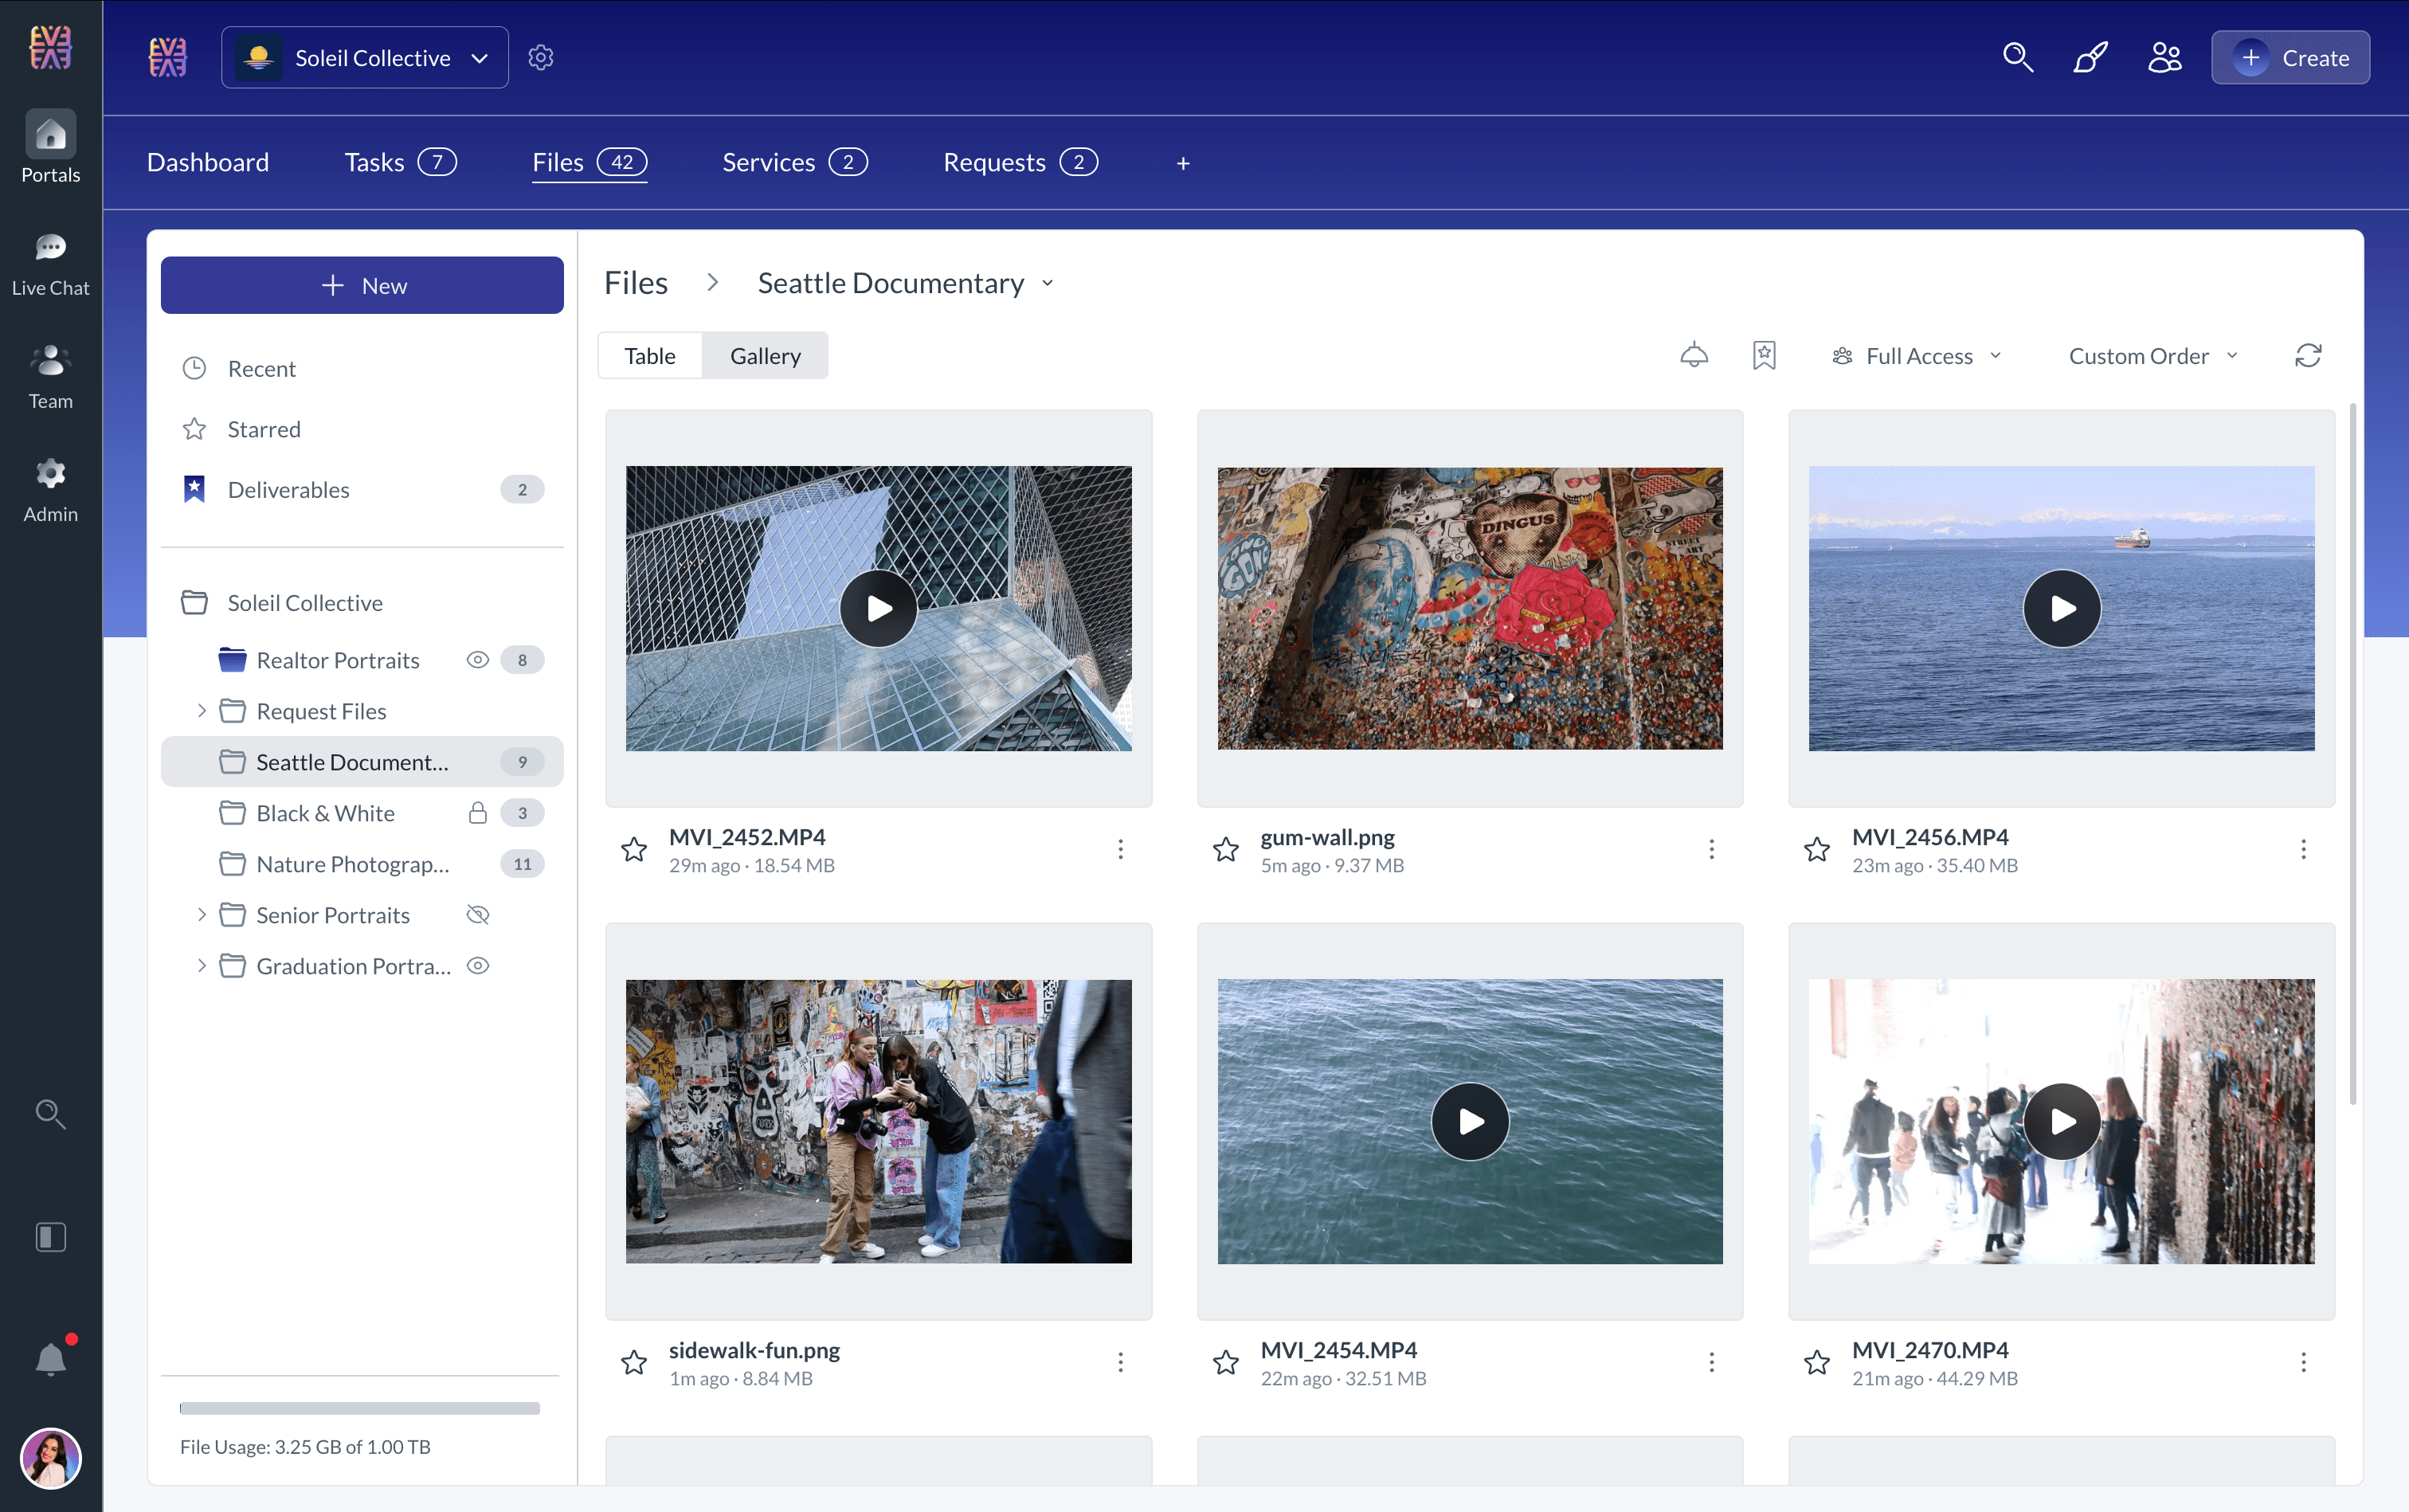Click the Create button in the header
2409x1512 pixels.
(x=2290, y=58)
